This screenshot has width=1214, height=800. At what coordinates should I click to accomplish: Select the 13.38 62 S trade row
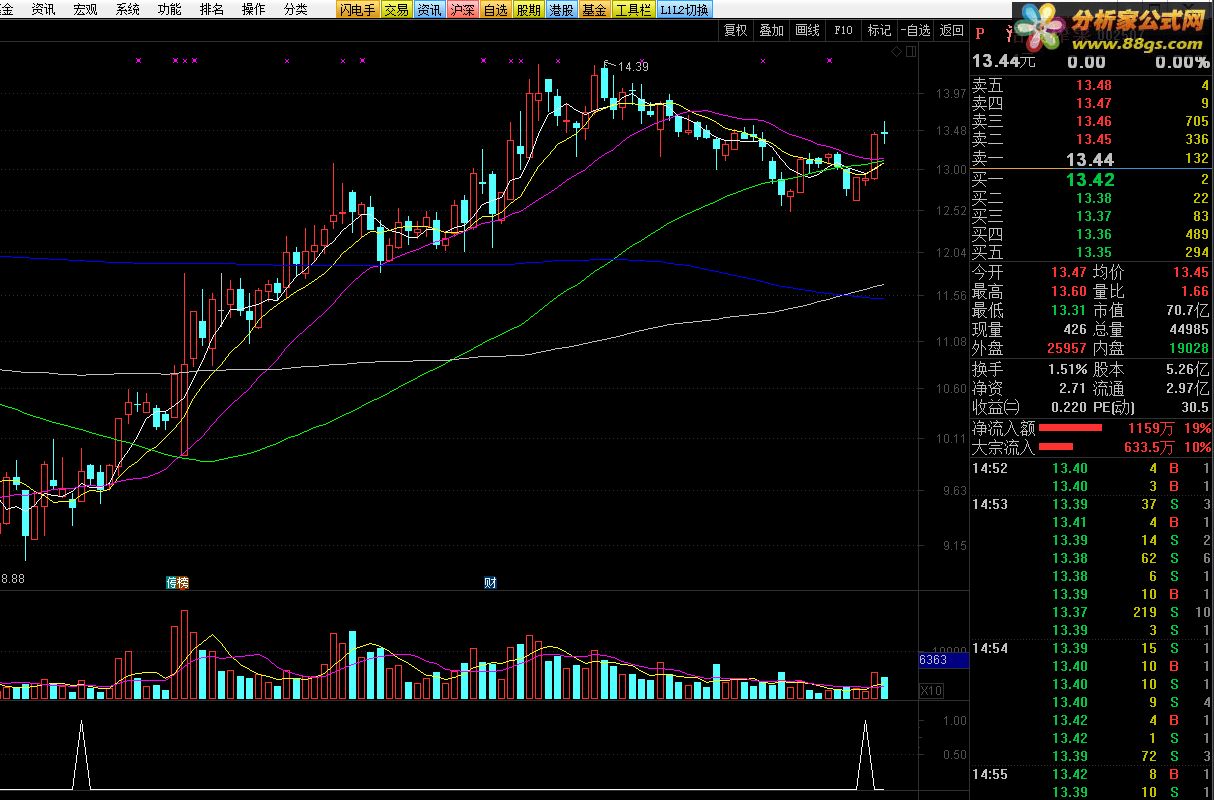(x=1092, y=559)
